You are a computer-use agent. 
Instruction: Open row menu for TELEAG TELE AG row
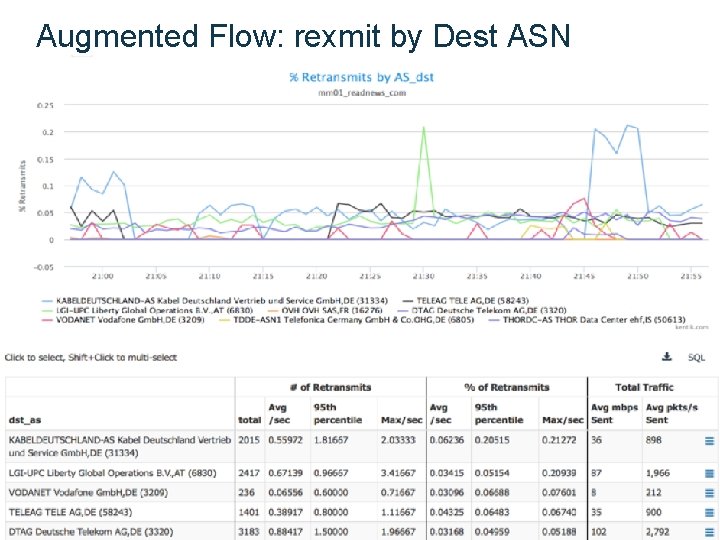point(709,512)
